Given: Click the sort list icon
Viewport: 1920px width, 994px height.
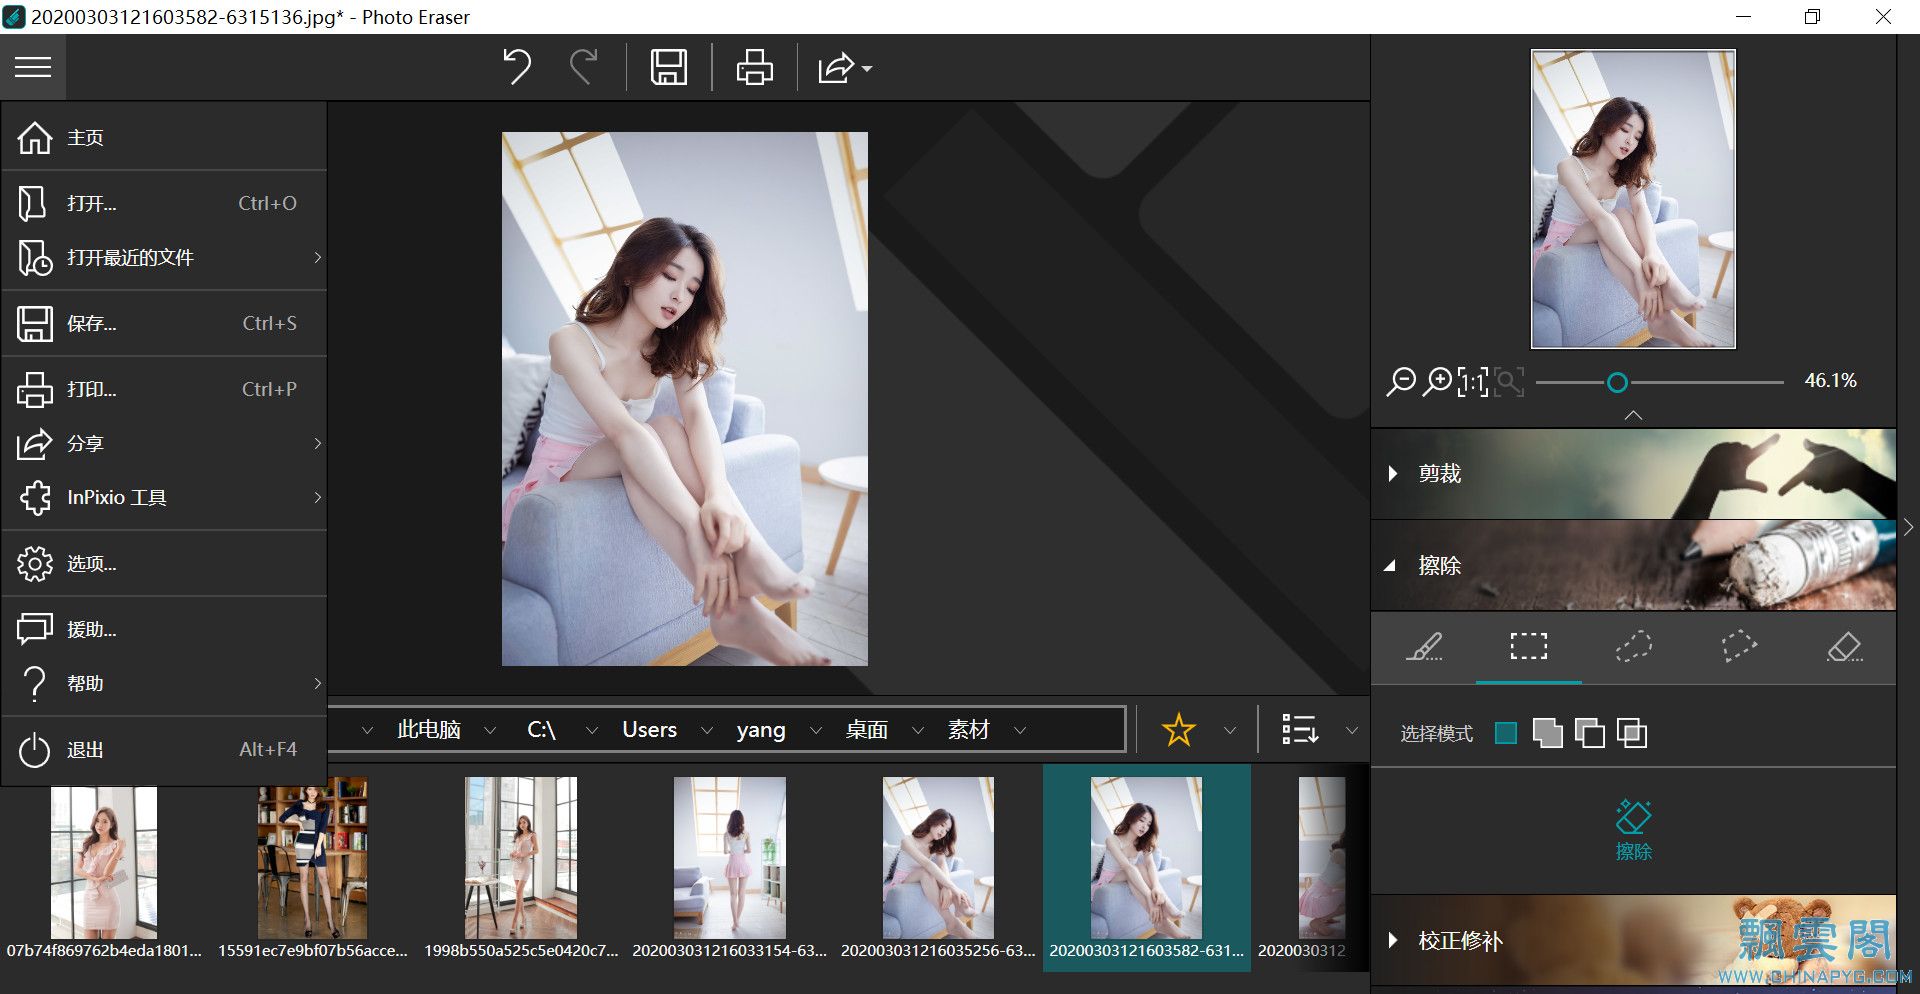Looking at the screenshot, I should point(1300,729).
